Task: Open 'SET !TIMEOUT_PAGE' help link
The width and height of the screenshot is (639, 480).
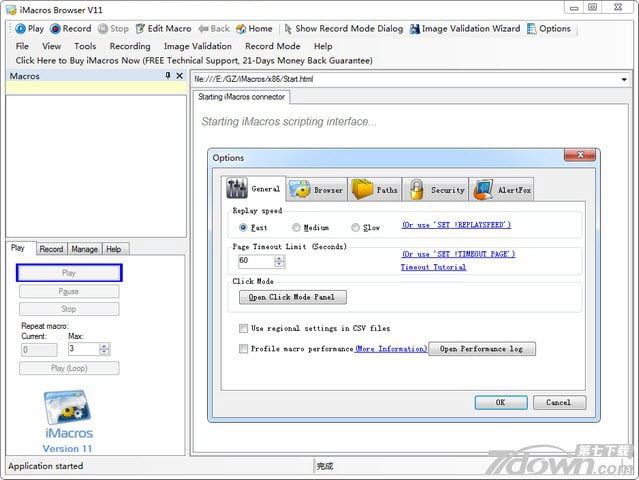Action: (x=458, y=254)
